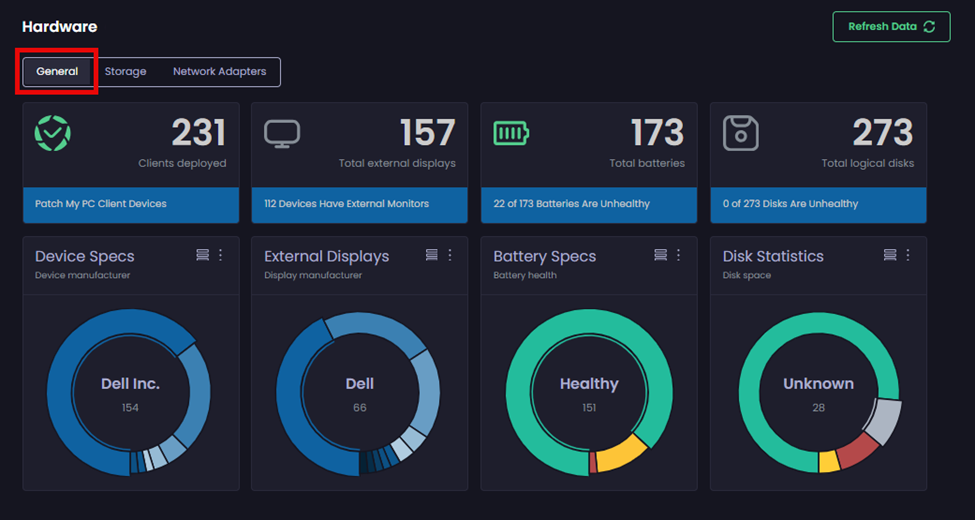Viewport: 975px width, 520px height.
Task: Click the external displays monitor icon
Action: coord(282,133)
